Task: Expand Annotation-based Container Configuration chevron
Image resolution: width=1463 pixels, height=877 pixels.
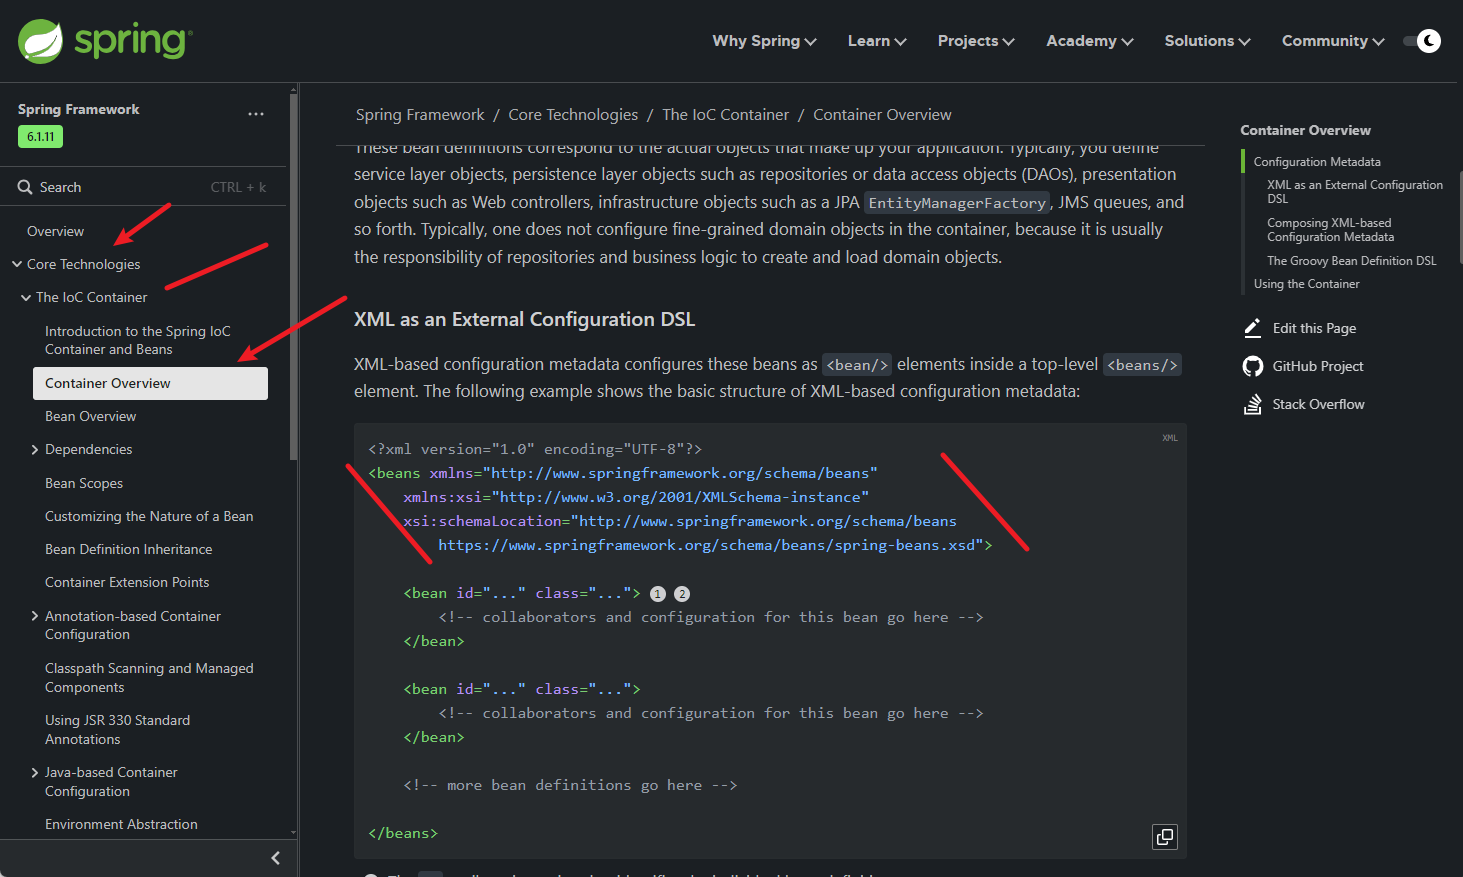Action: point(35,616)
